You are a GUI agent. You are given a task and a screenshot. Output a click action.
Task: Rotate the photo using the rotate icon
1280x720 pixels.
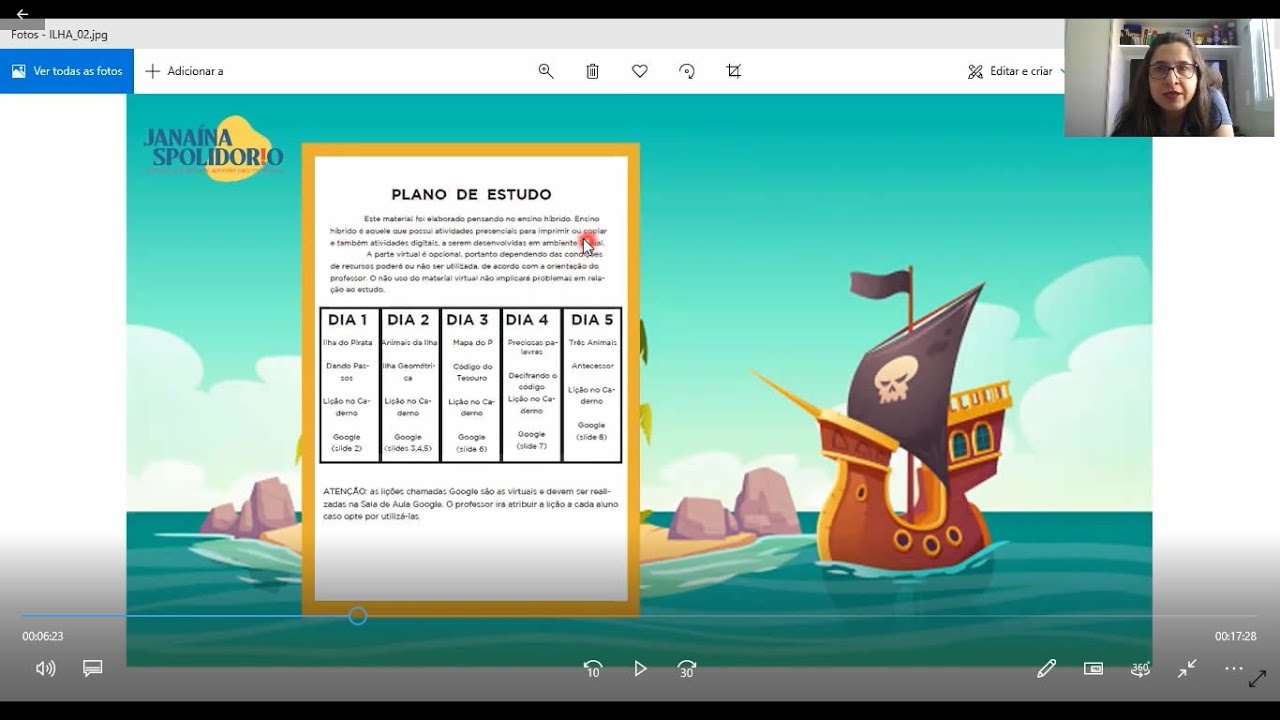click(x=687, y=71)
